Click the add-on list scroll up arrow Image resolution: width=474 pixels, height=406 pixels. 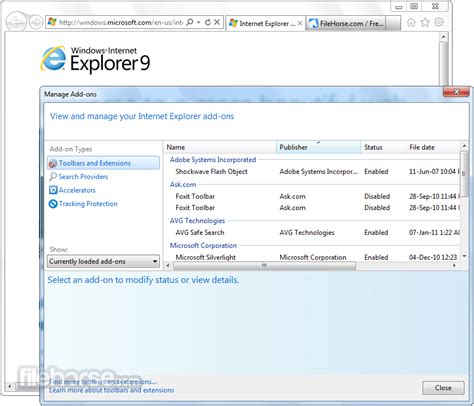click(x=464, y=146)
